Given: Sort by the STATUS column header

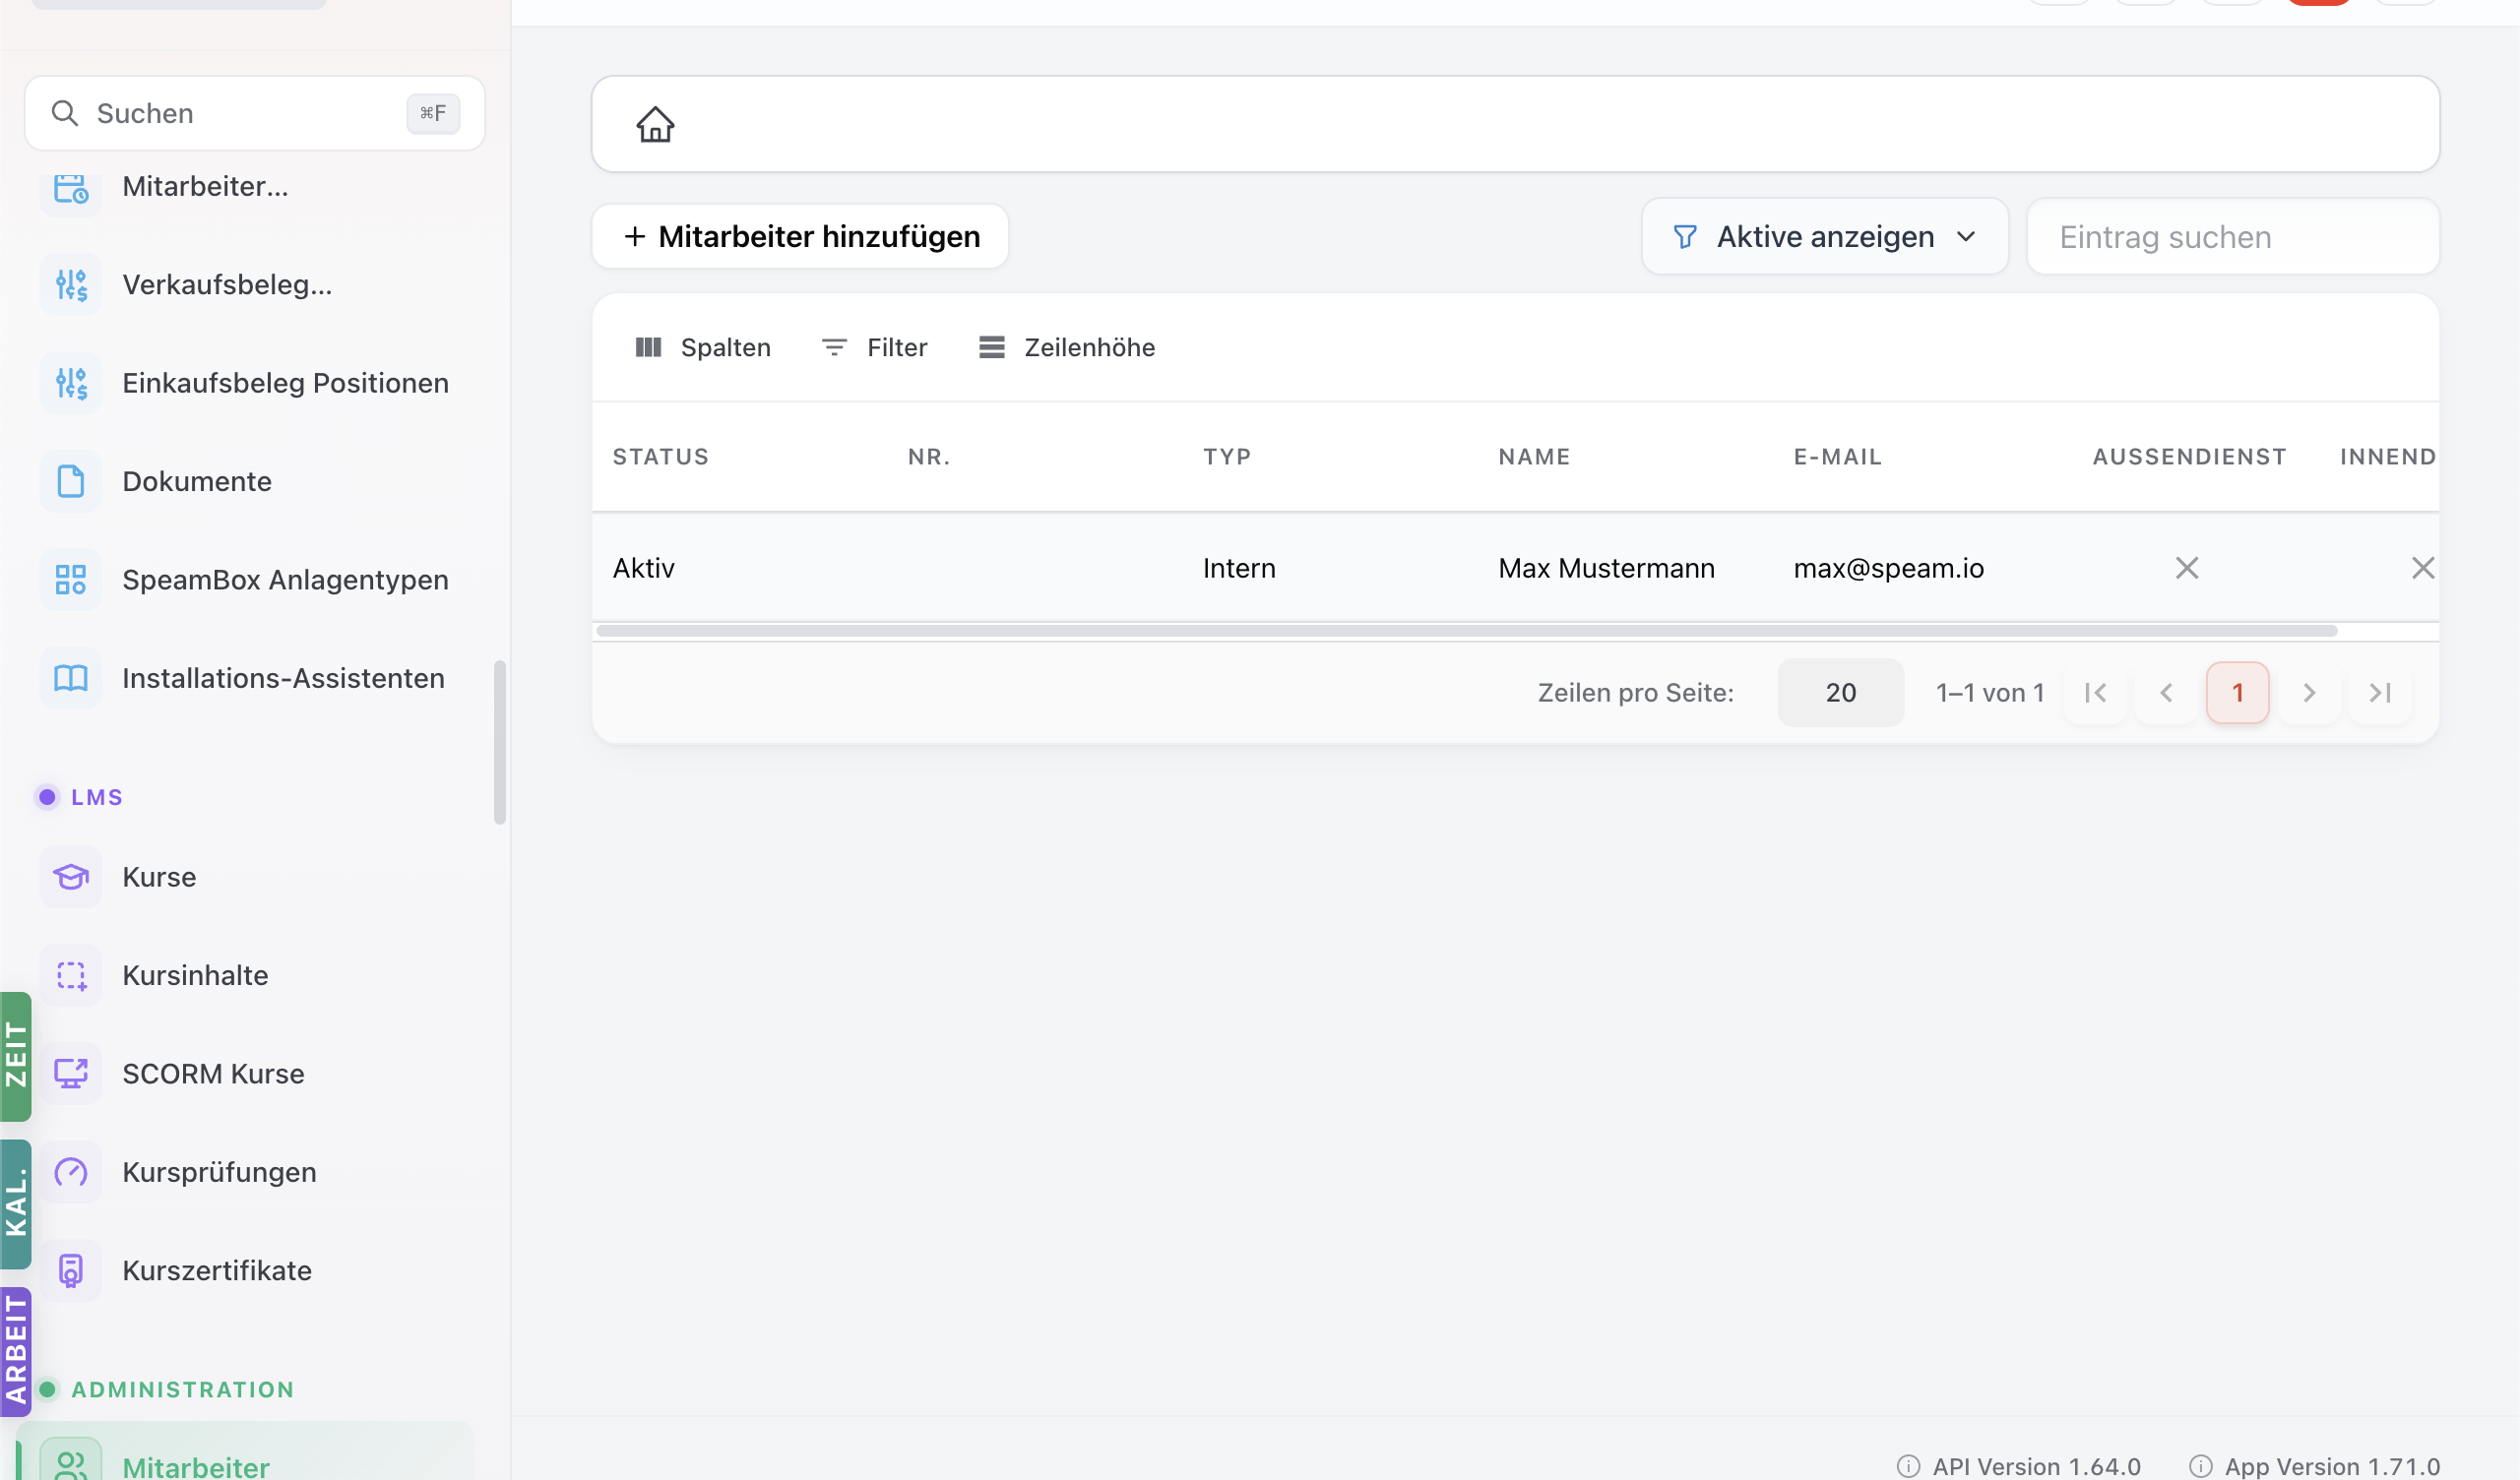Looking at the screenshot, I should [660, 457].
